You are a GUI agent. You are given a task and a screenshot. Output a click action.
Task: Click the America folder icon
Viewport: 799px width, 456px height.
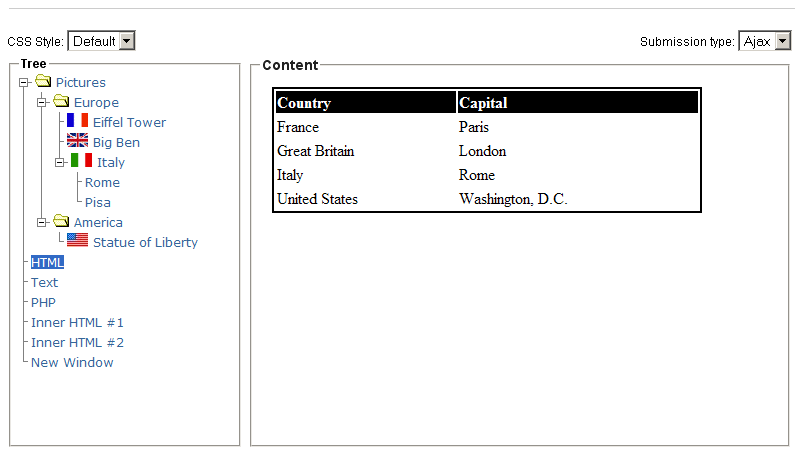pos(61,221)
